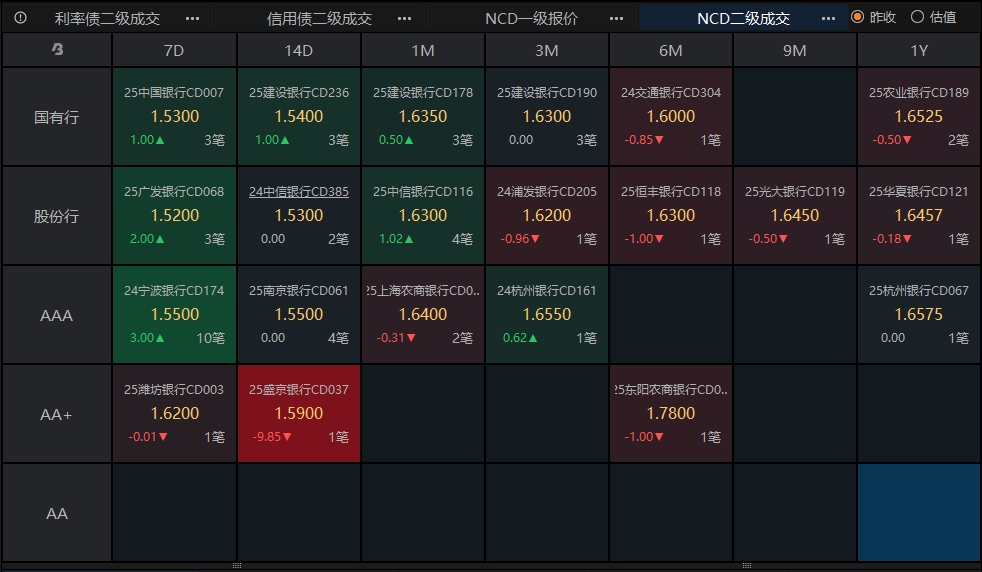Click the 3M column header
Viewport: 982px width, 572px height.
(x=547, y=50)
